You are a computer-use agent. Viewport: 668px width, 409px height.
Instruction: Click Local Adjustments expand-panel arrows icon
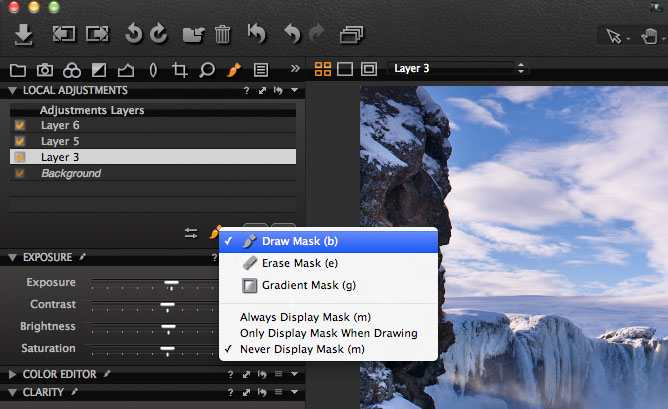[262, 90]
